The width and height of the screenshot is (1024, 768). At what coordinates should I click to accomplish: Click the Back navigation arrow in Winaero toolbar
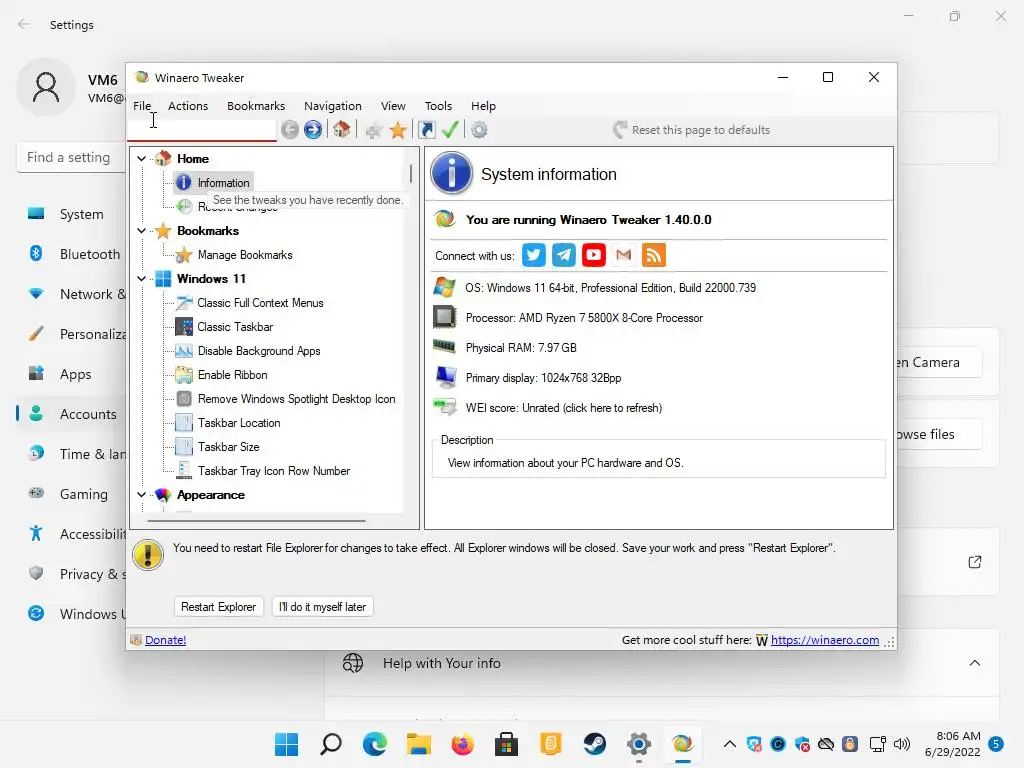pyautogui.click(x=290, y=130)
